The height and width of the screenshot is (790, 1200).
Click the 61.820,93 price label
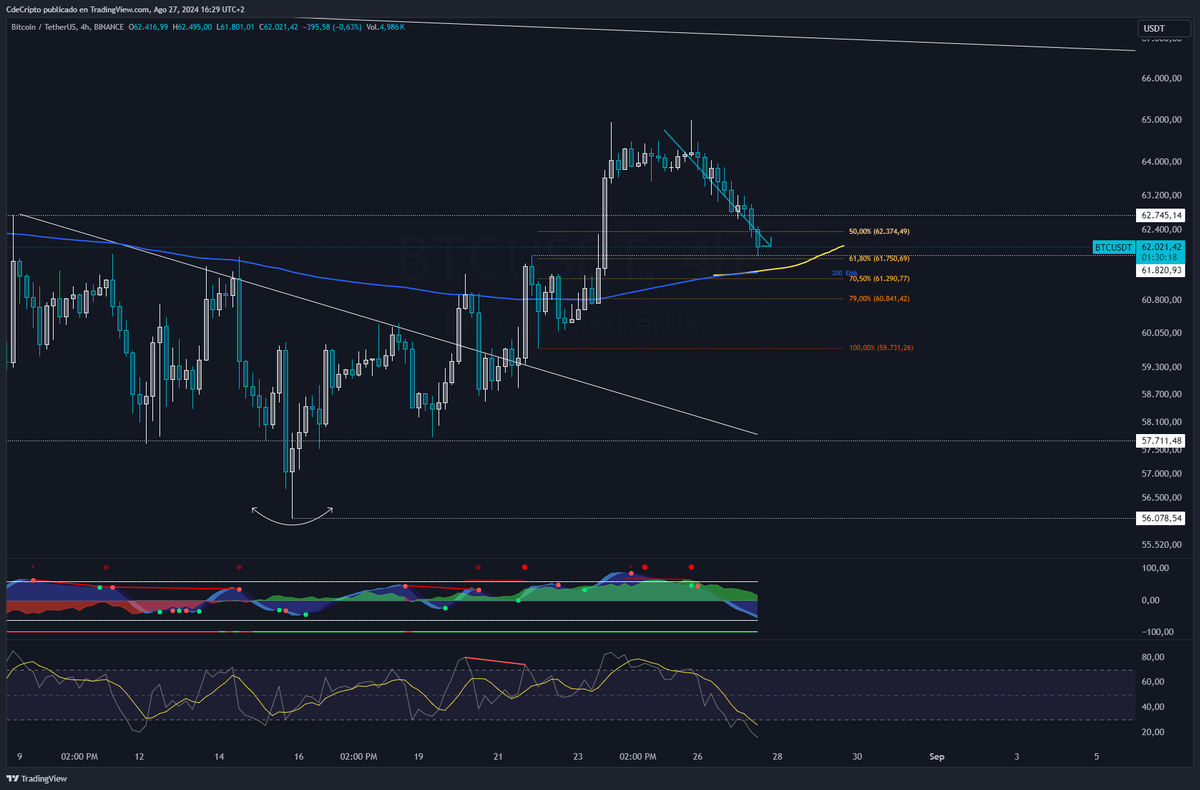click(x=1161, y=270)
